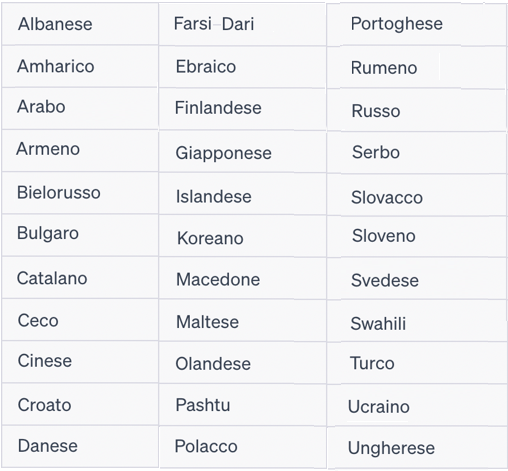Select Bielorusso in the first column

80,192
